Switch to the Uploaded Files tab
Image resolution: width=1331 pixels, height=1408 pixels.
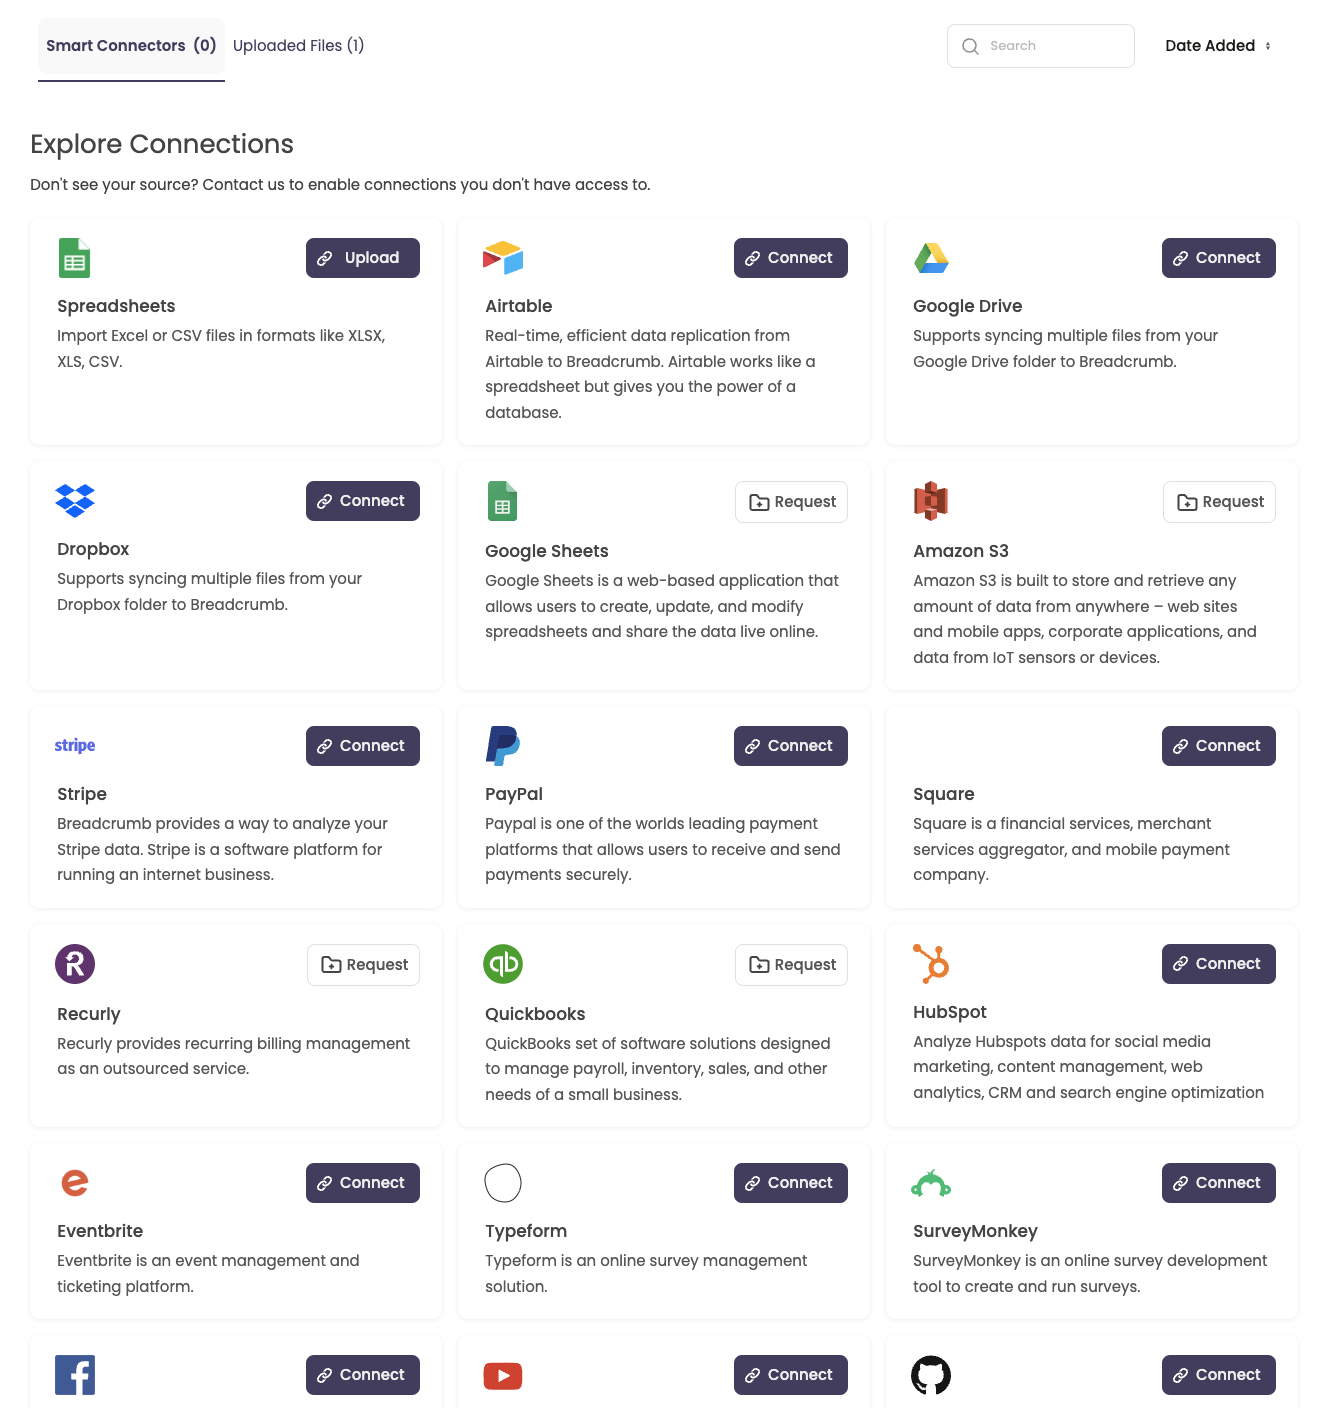tap(298, 45)
